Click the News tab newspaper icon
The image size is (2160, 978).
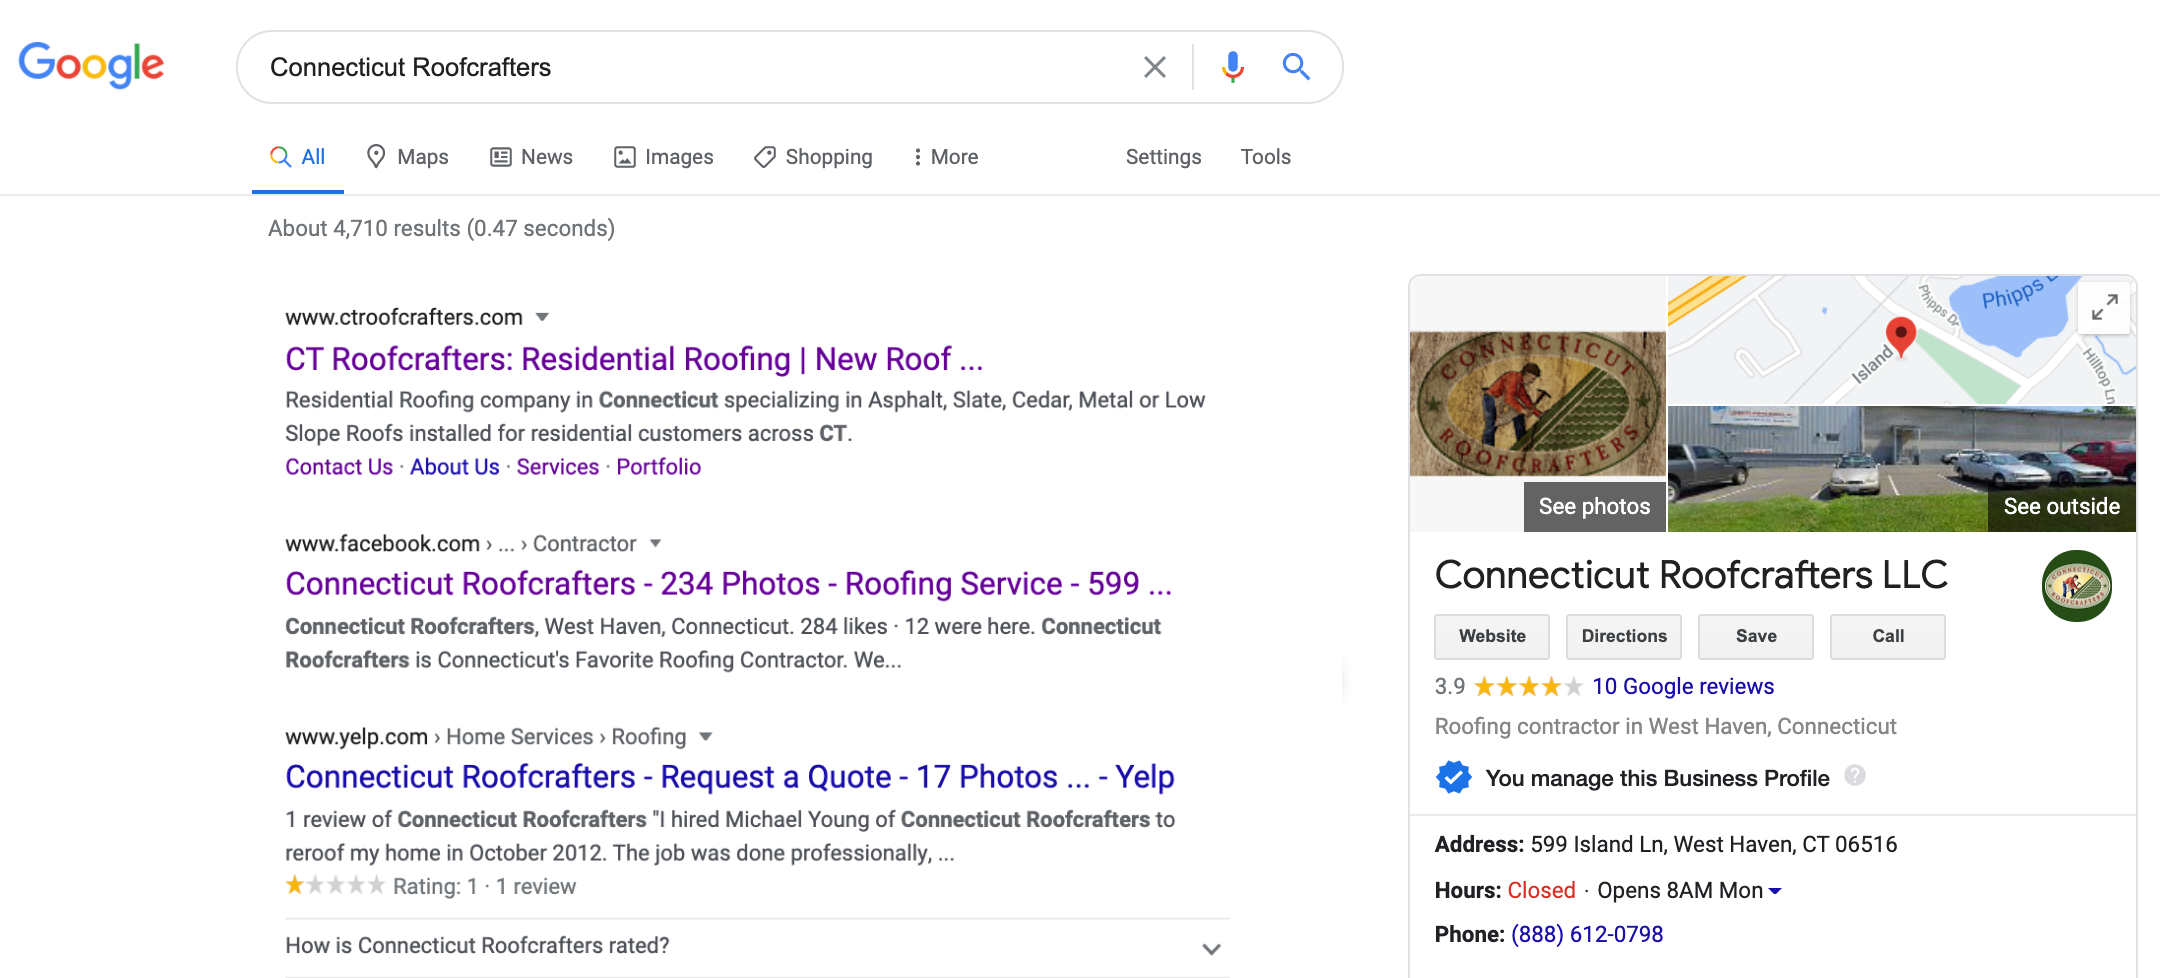(501, 157)
